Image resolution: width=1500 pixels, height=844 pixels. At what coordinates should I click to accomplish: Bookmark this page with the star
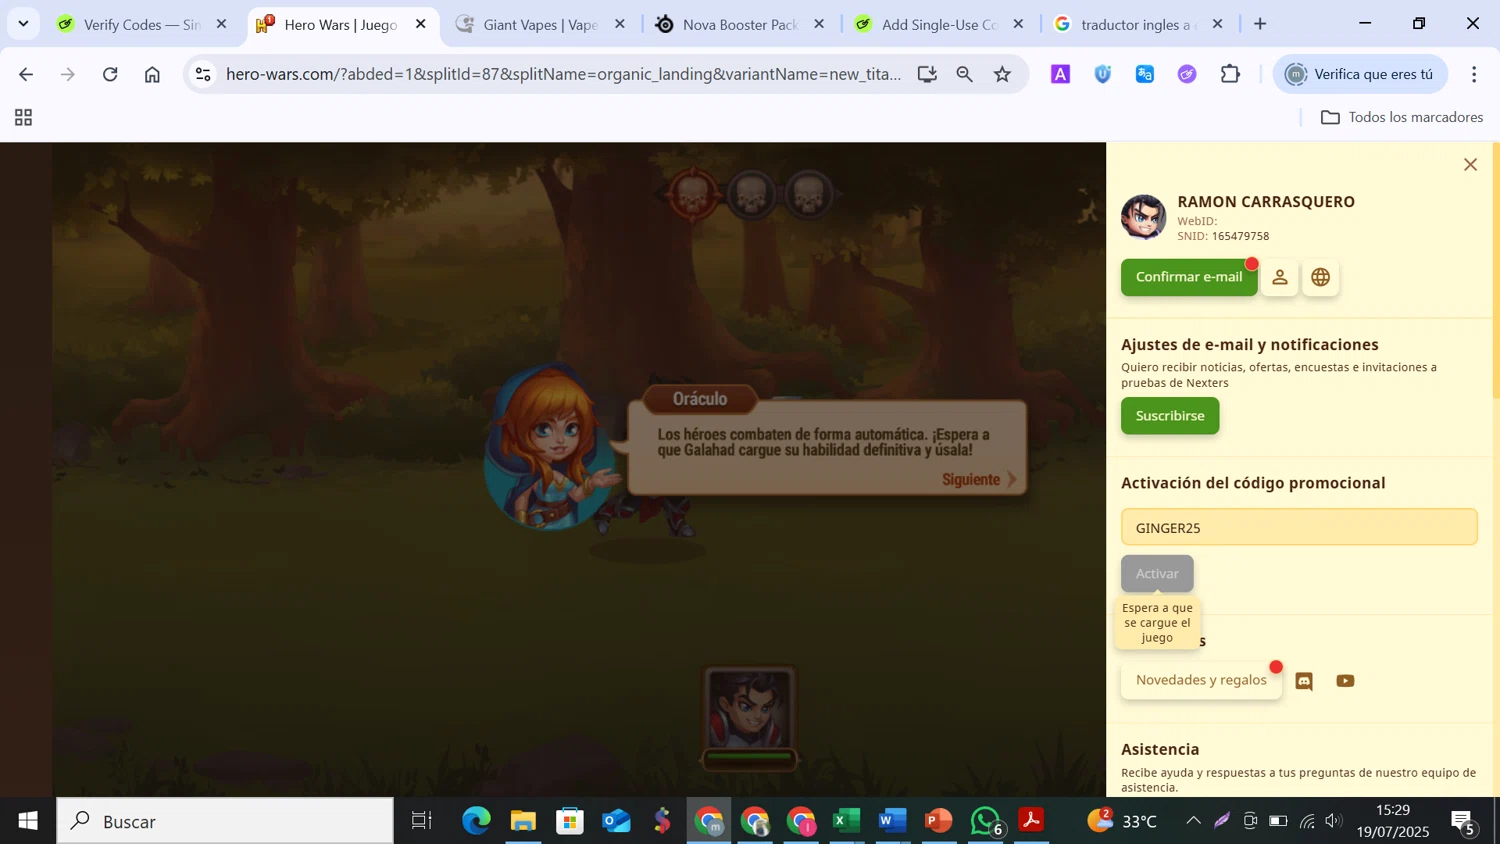tap(1002, 74)
